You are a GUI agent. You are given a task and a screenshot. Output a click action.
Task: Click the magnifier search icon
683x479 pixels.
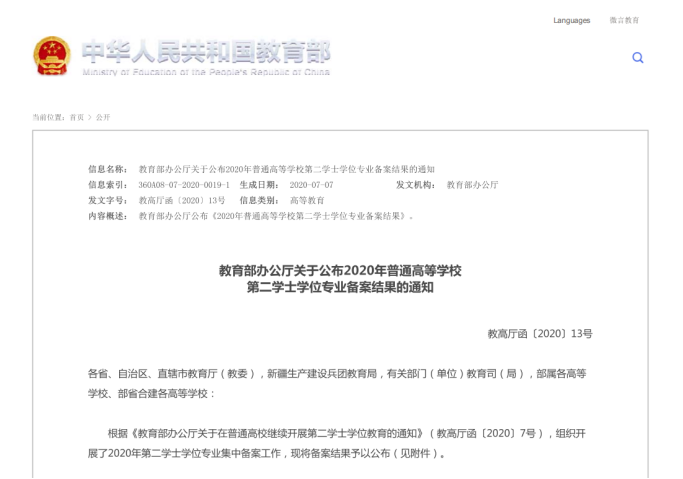637,58
